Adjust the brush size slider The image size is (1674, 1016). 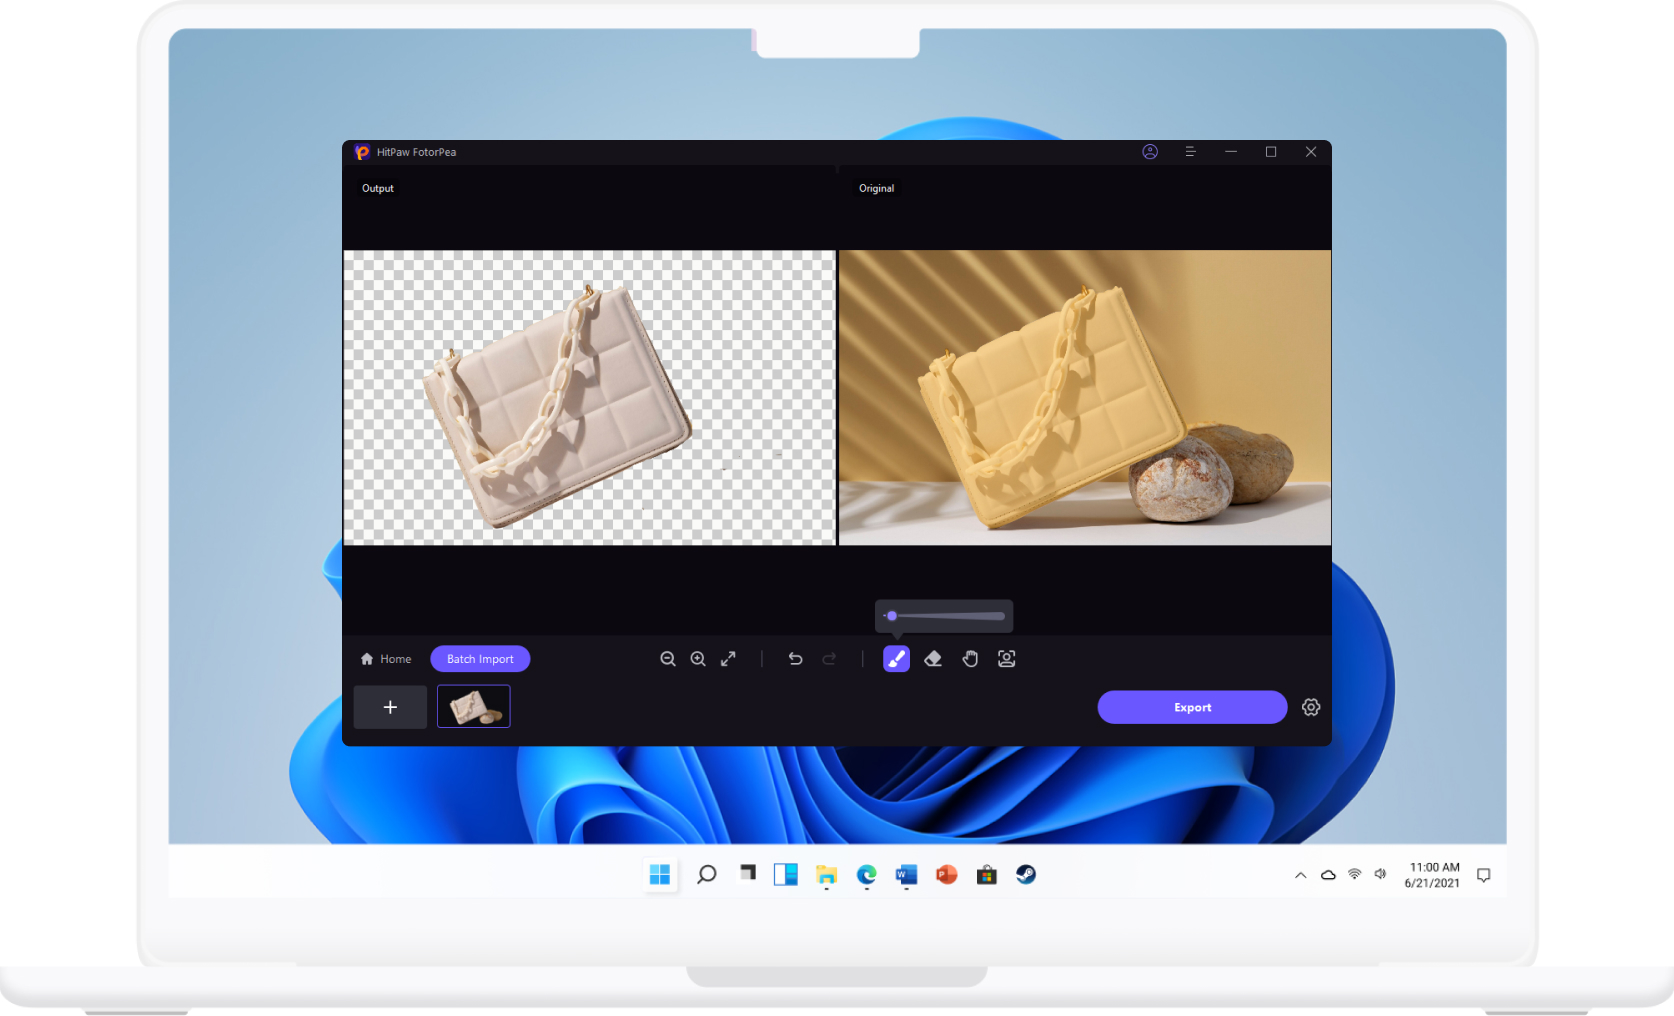click(x=892, y=616)
